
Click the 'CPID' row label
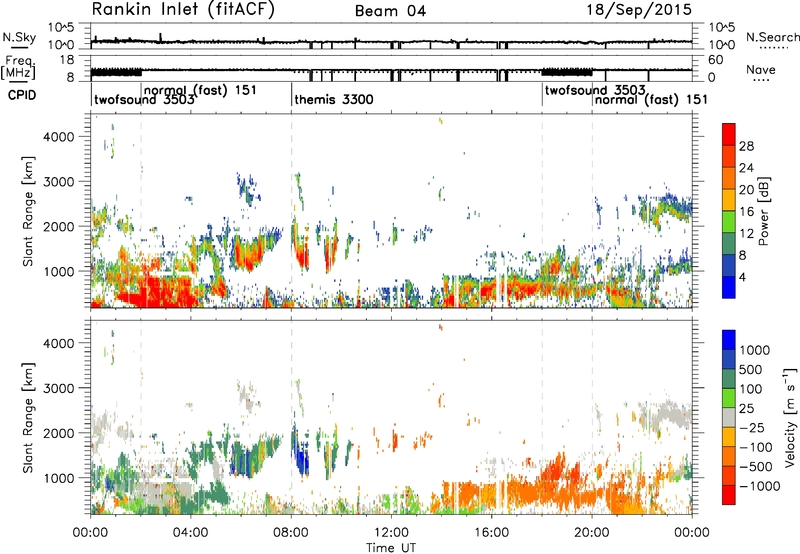[22, 95]
